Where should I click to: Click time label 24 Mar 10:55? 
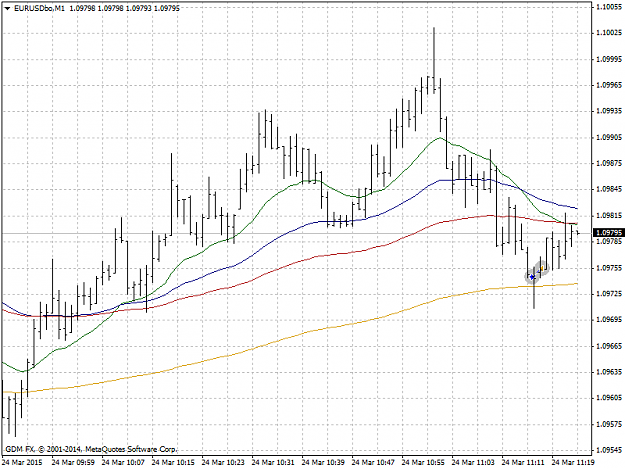(x=423, y=462)
